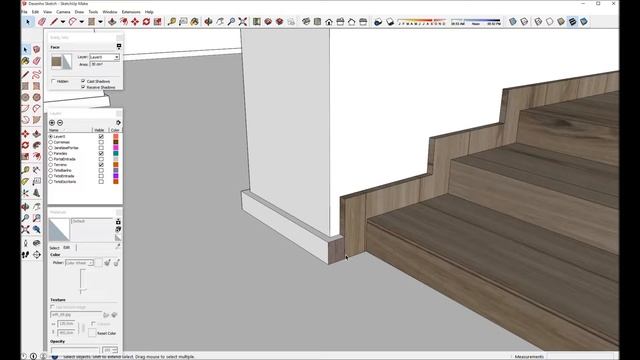The height and width of the screenshot is (360, 640).
Task: Select Make Component tool in left toolbar
Action: coord(37,49)
